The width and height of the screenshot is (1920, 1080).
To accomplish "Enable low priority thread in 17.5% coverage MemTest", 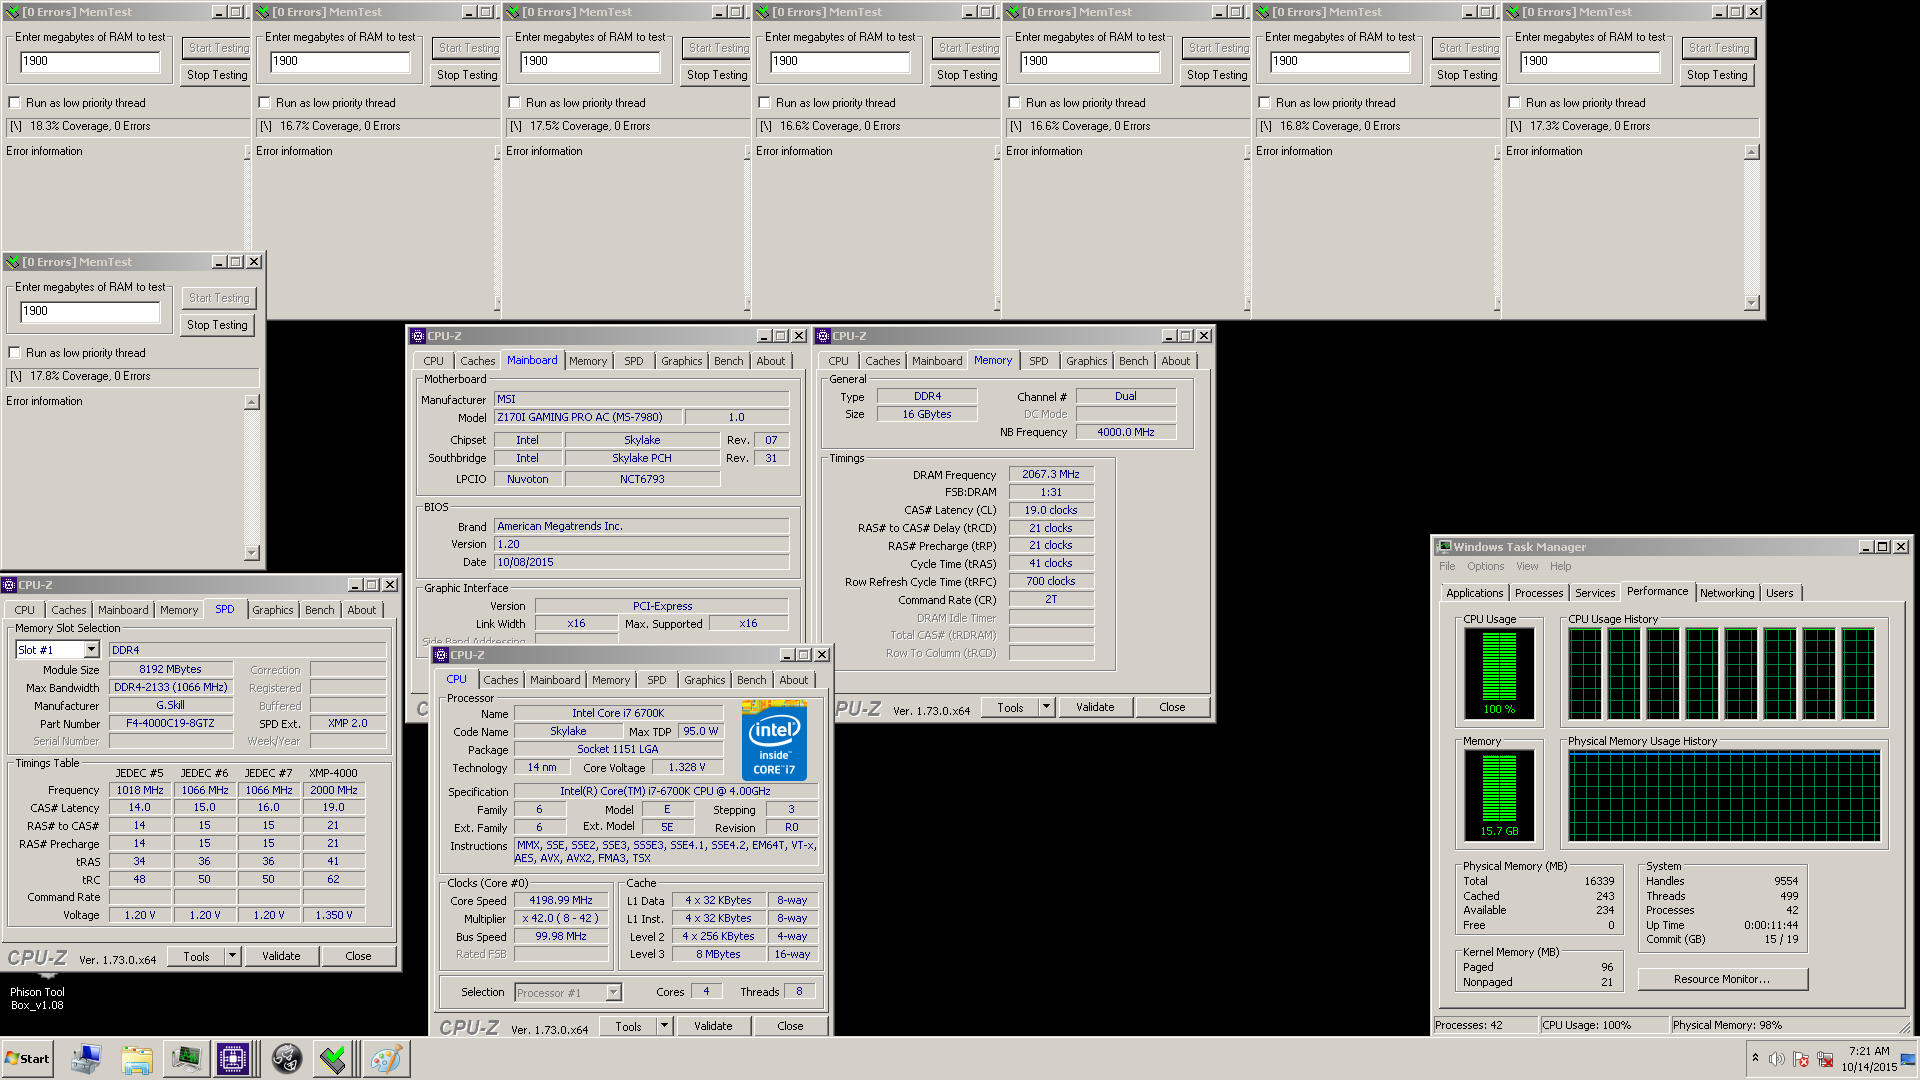I will 515,103.
